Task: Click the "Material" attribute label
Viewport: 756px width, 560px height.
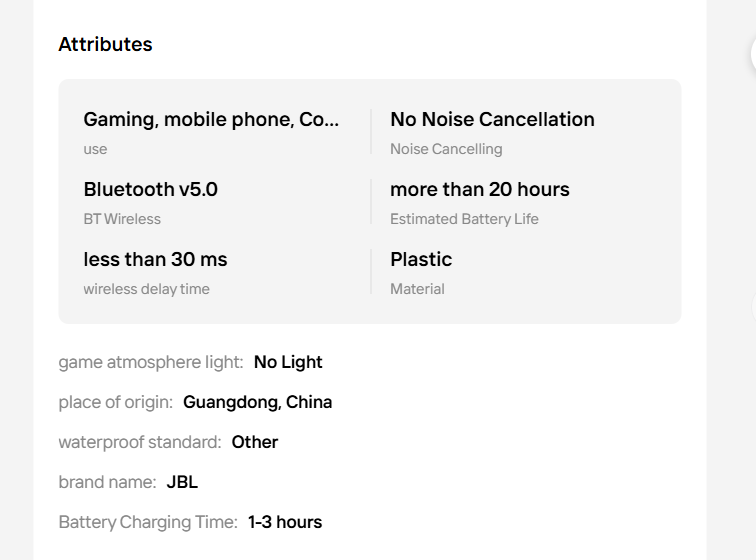Action: pos(417,289)
